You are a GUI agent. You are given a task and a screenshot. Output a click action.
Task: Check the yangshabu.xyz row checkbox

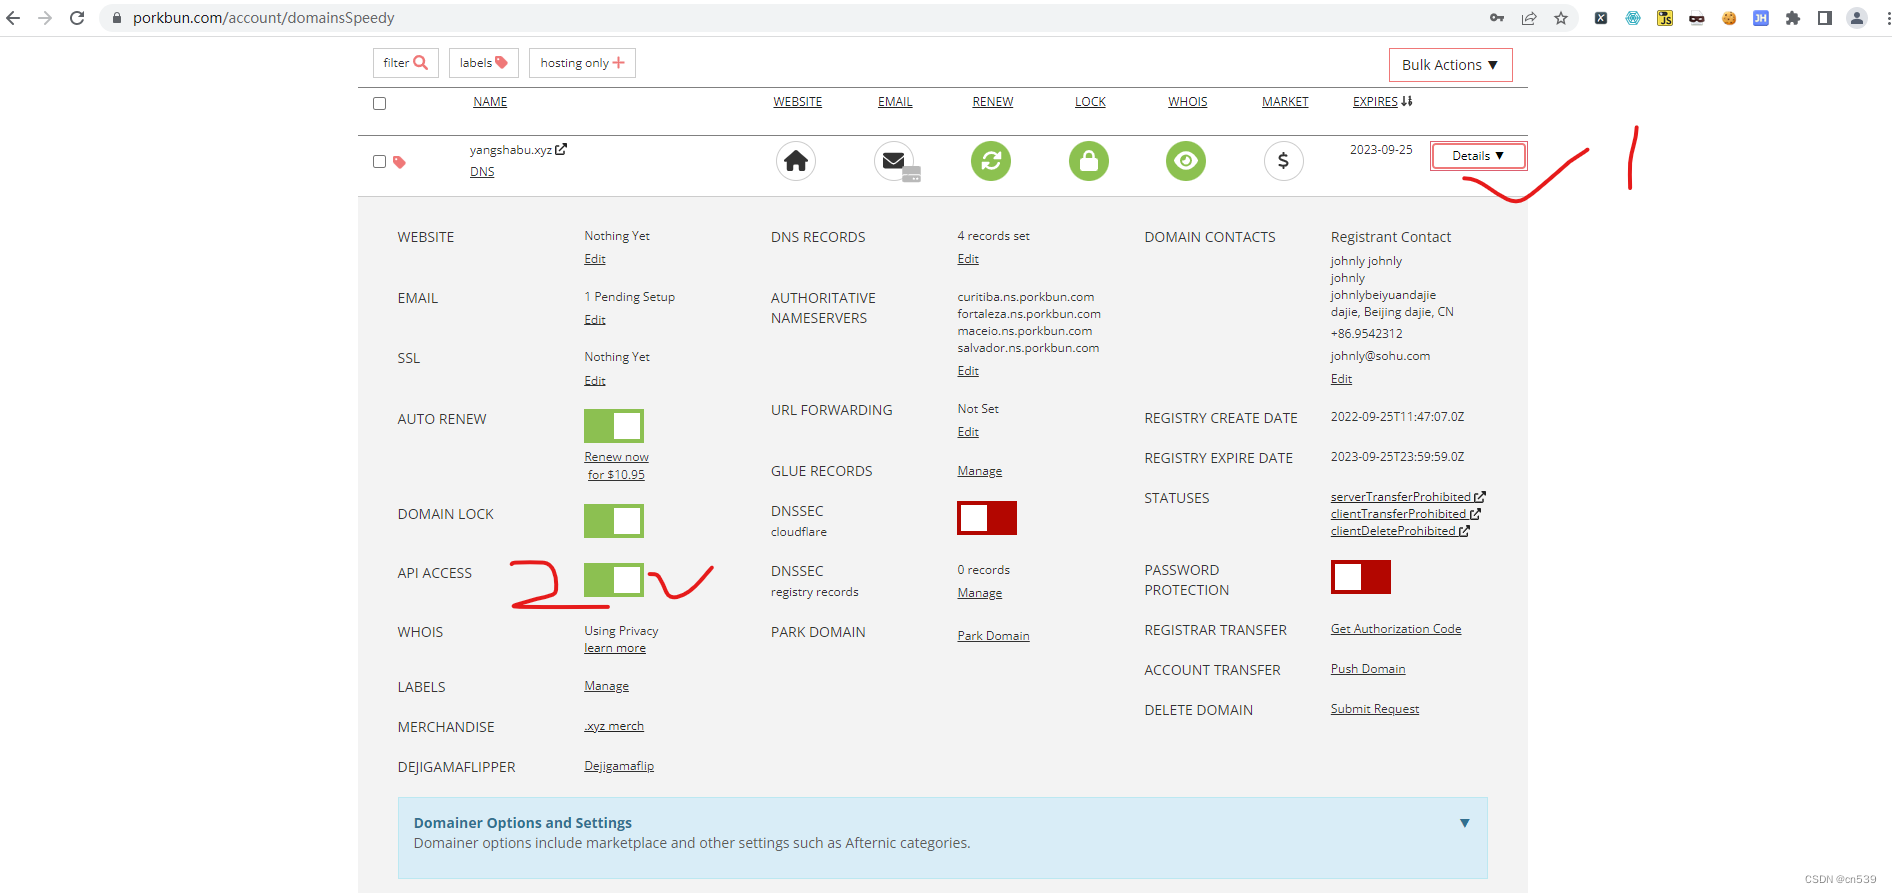pyautogui.click(x=379, y=161)
